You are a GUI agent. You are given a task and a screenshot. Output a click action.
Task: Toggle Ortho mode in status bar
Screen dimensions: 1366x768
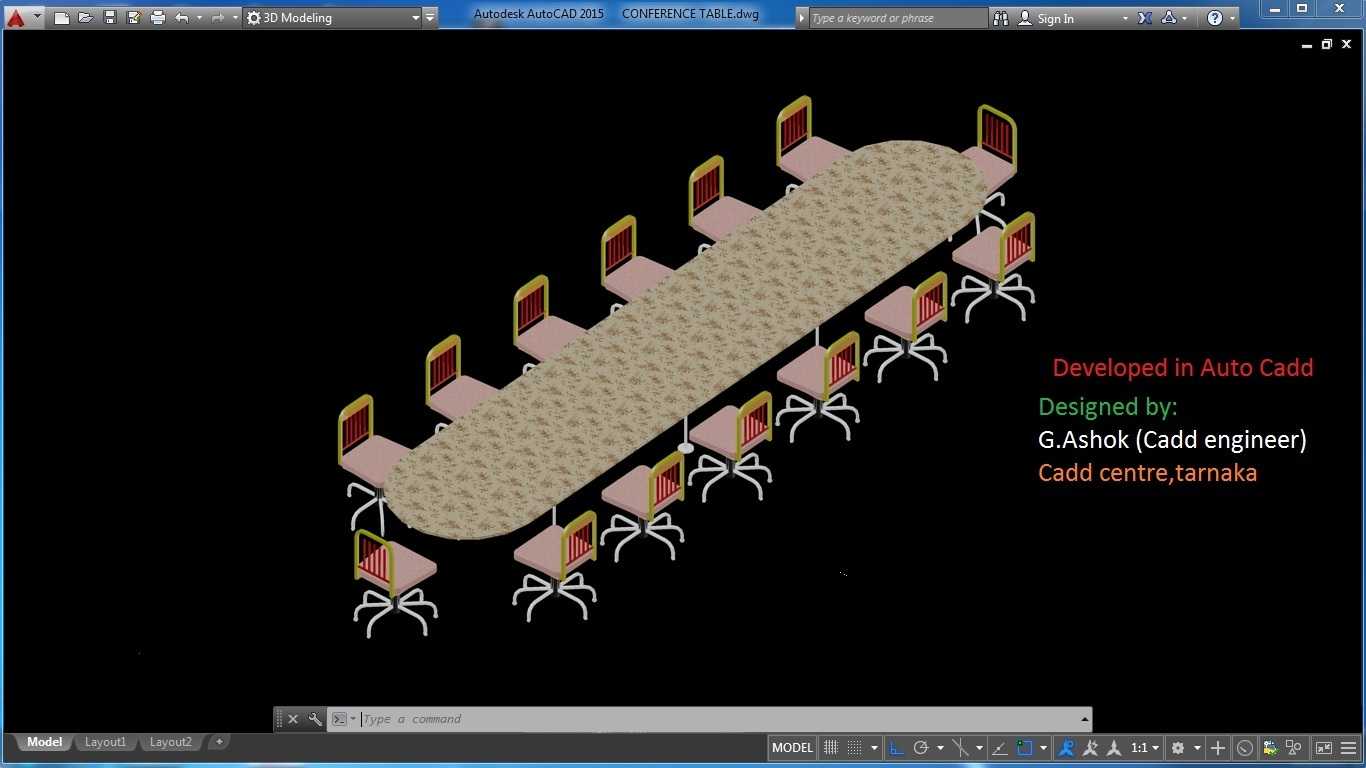coord(897,747)
